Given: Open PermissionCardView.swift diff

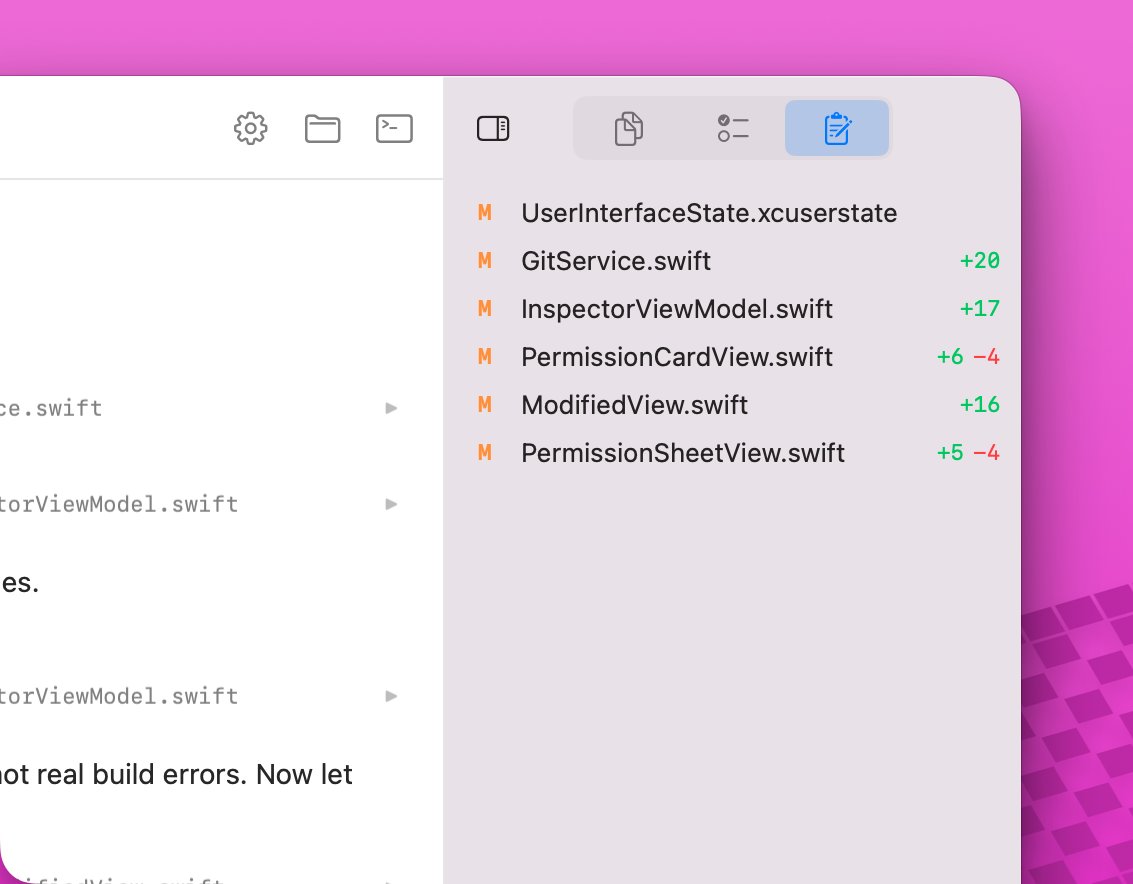Looking at the screenshot, I should pos(738,357).
